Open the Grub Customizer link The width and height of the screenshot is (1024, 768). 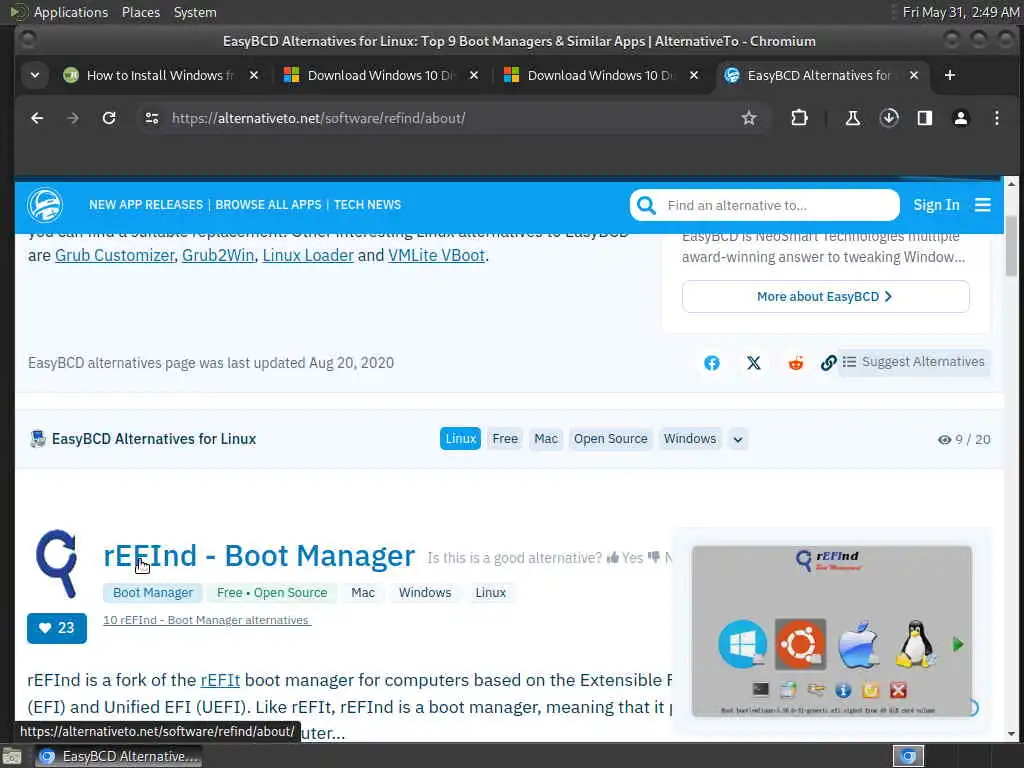(x=114, y=255)
